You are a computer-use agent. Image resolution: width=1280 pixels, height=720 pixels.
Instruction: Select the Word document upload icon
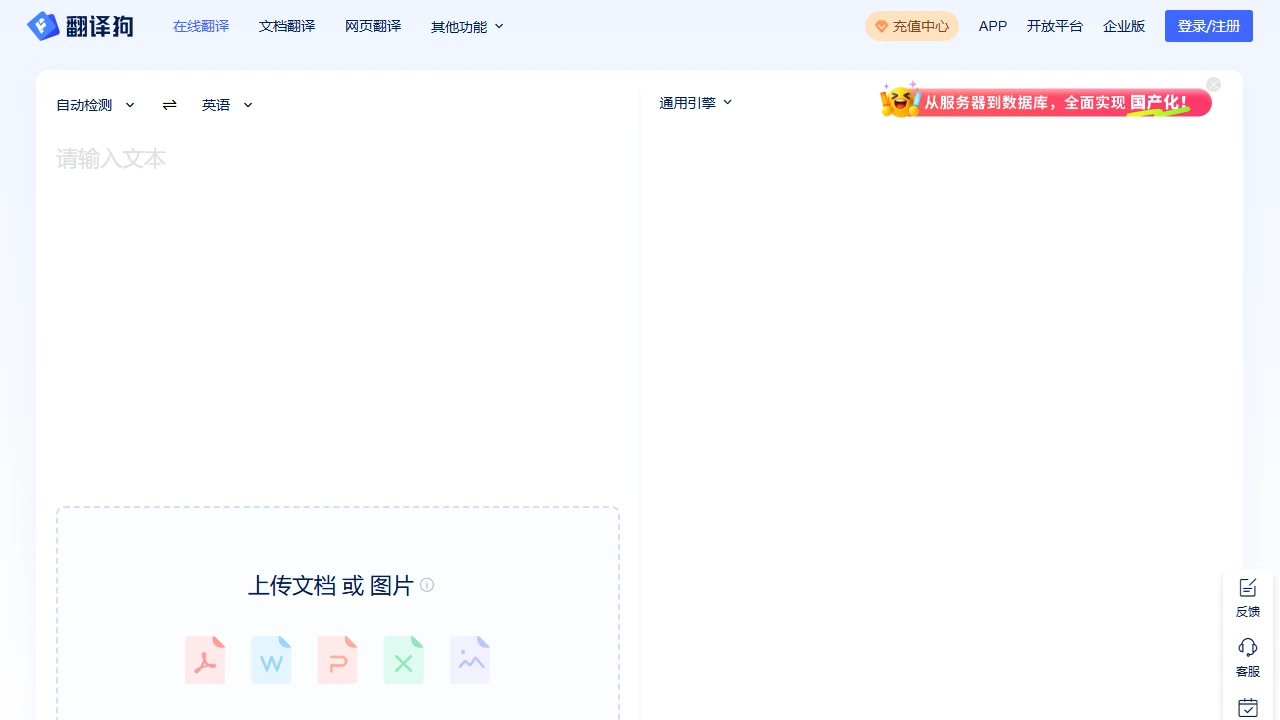271,660
